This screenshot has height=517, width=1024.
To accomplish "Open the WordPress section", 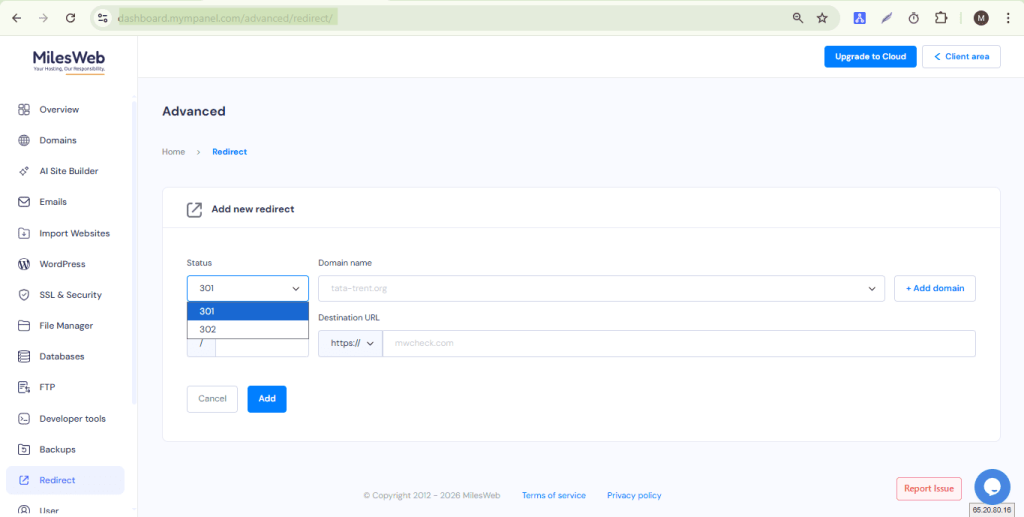I will (x=65, y=264).
